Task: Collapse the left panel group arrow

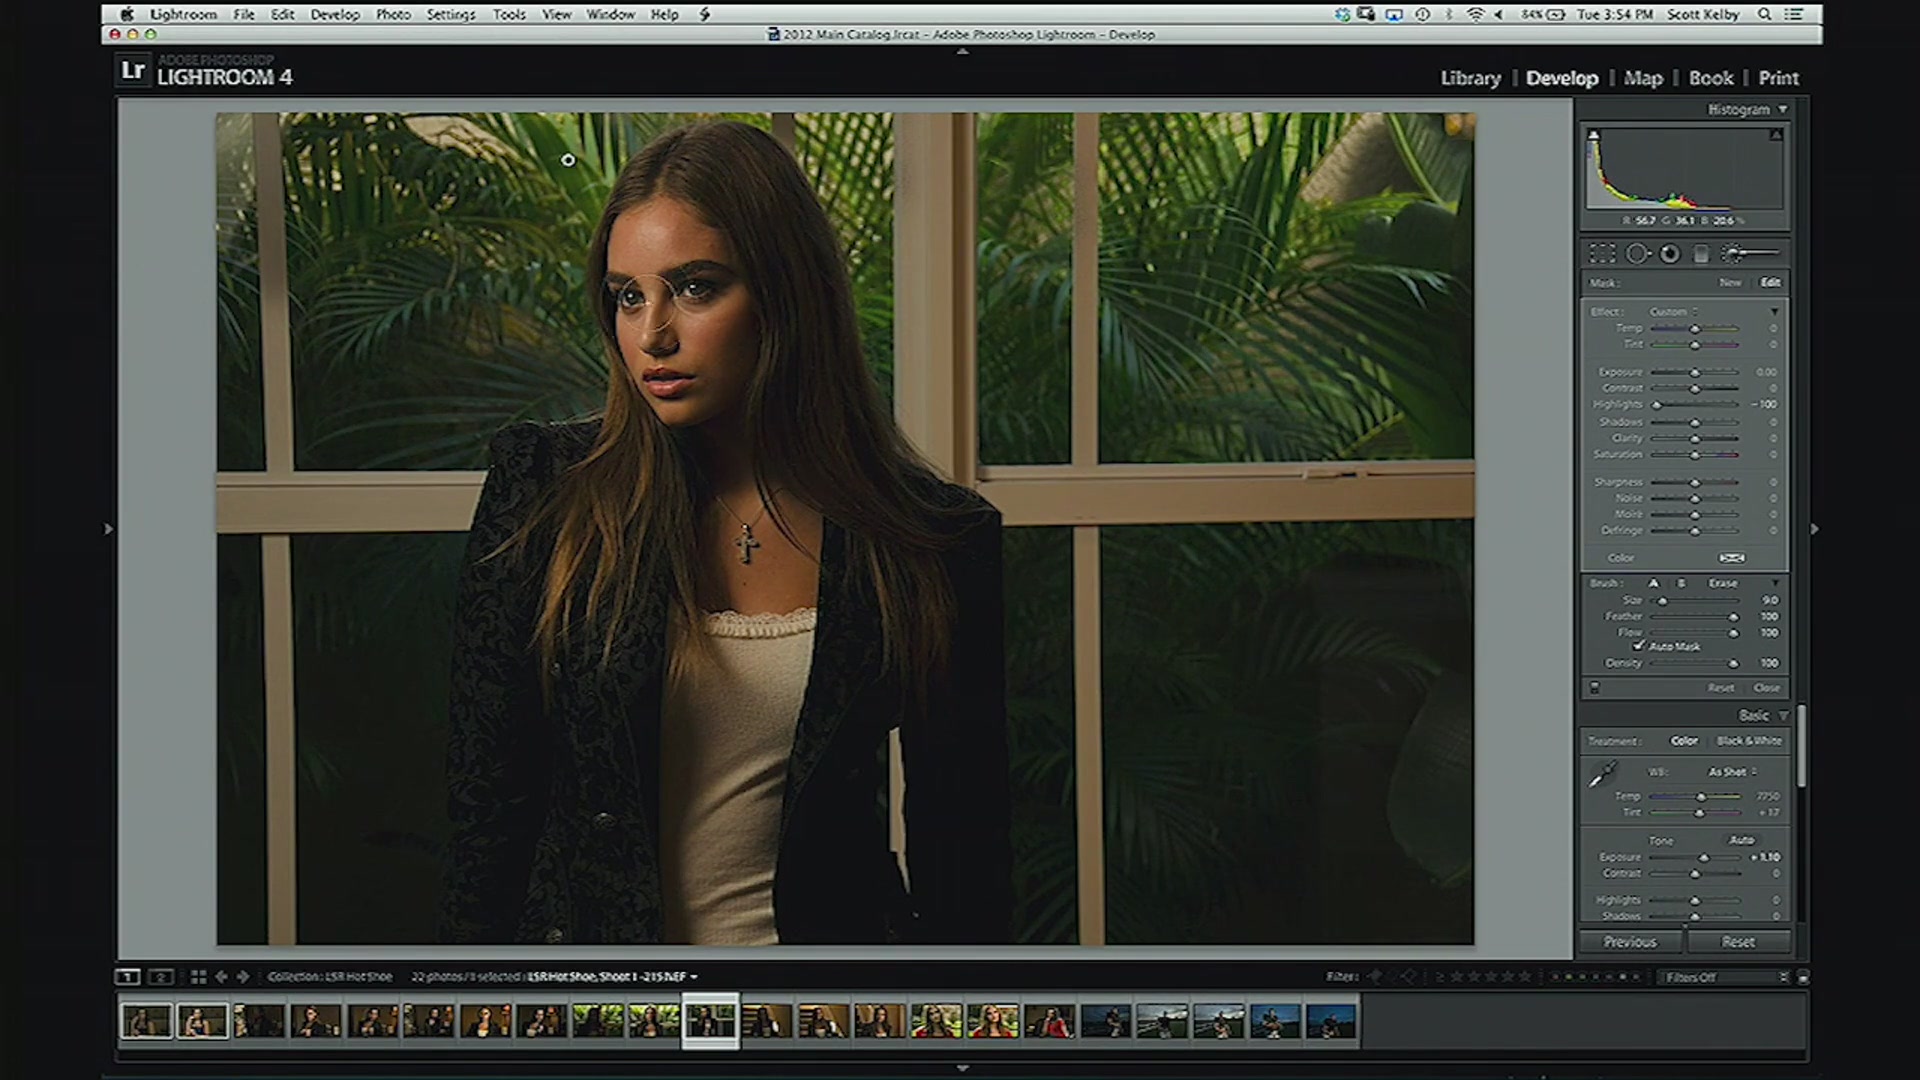Action: coord(108,529)
